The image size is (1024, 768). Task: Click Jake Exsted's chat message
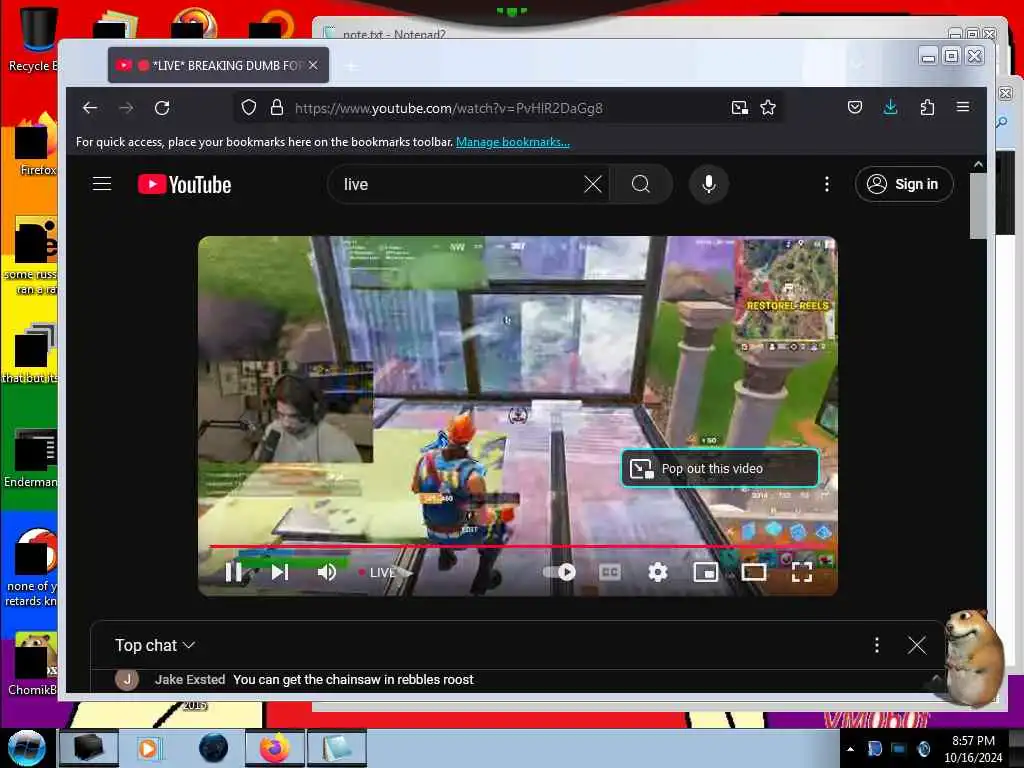353,680
